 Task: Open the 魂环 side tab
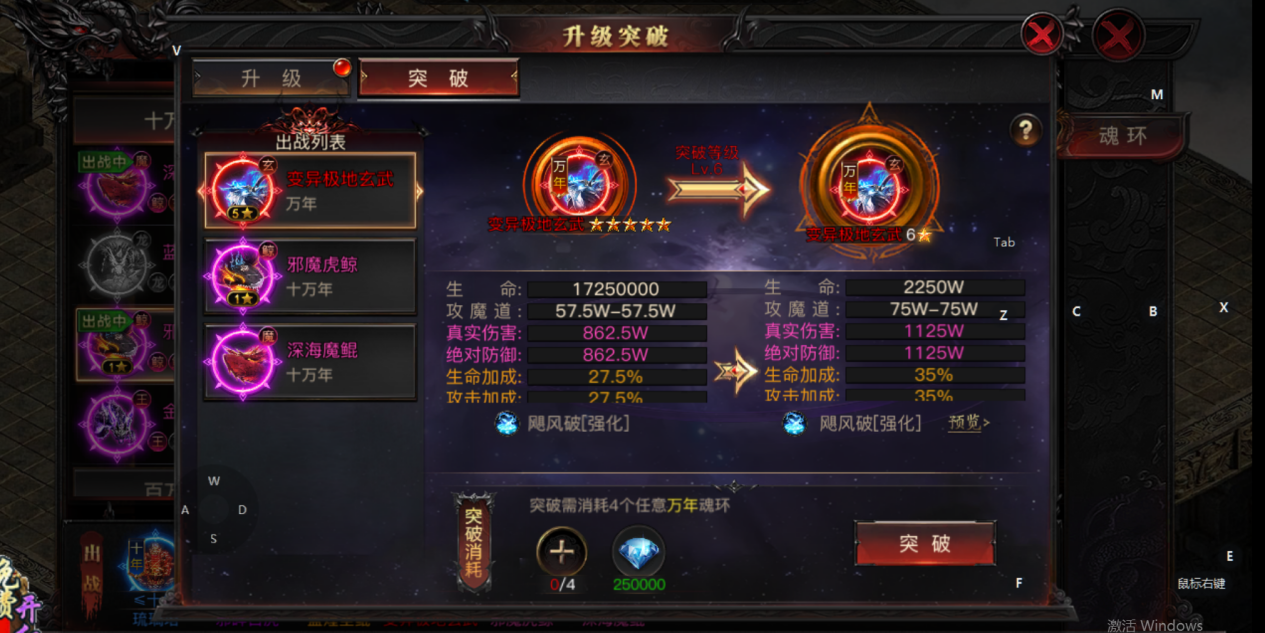click(x=1123, y=137)
